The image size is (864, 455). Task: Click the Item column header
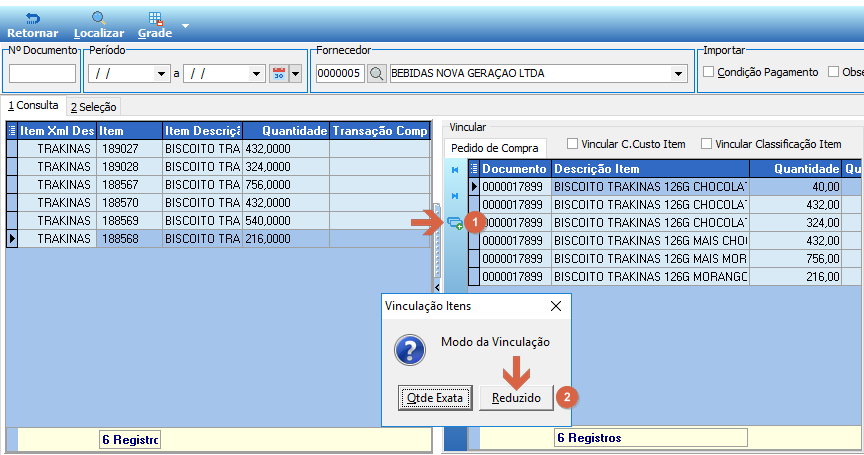[129, 131]
